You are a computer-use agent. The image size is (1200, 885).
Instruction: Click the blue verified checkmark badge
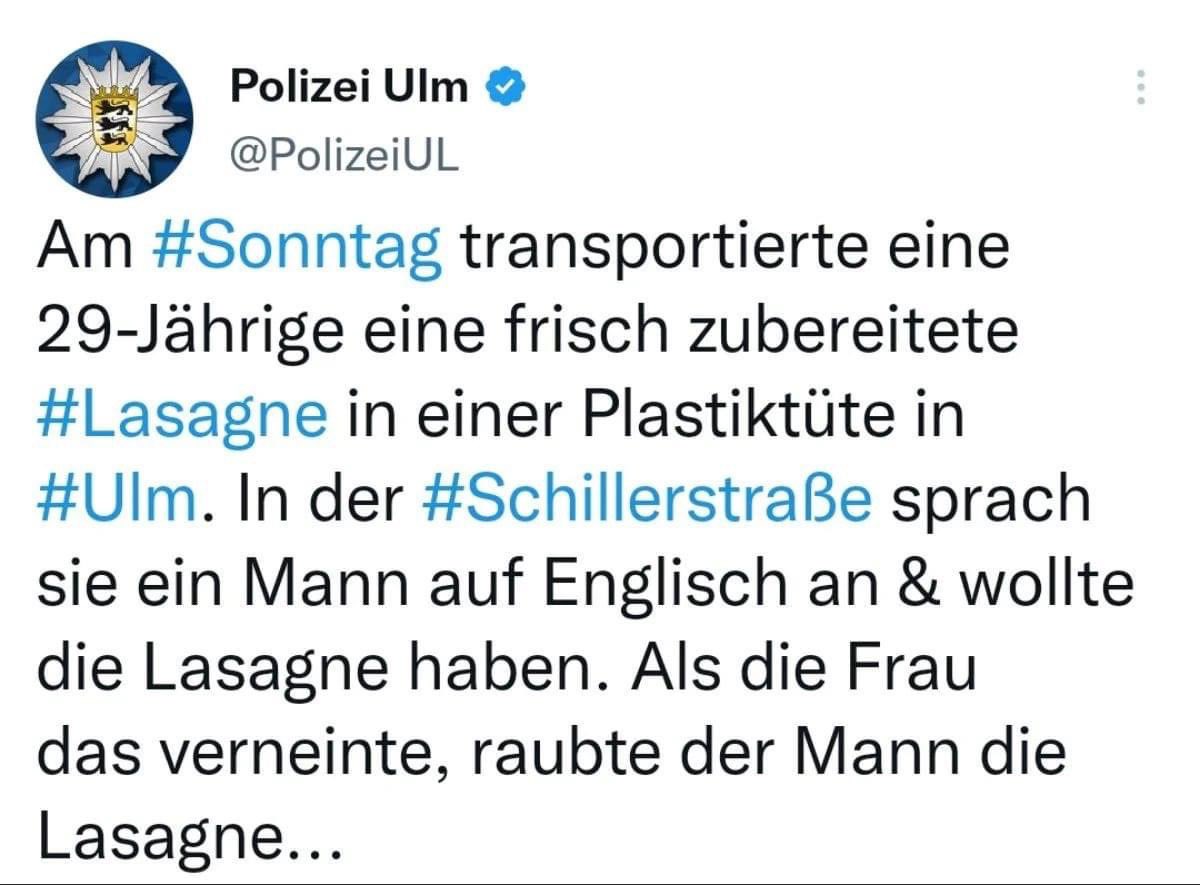(506, 87)
